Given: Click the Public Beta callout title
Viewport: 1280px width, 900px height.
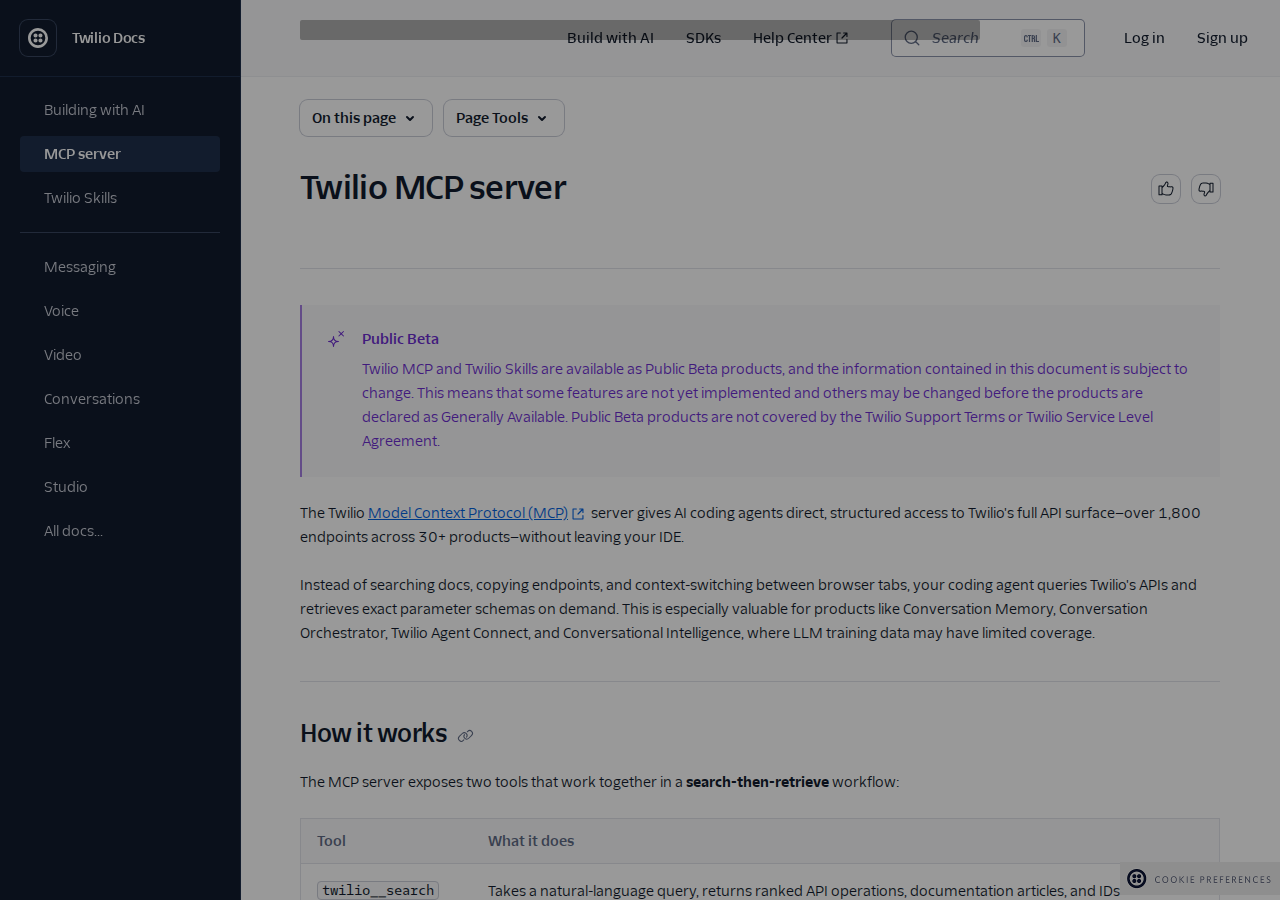Looking at the screenshot, I should [x=400, y=339].
